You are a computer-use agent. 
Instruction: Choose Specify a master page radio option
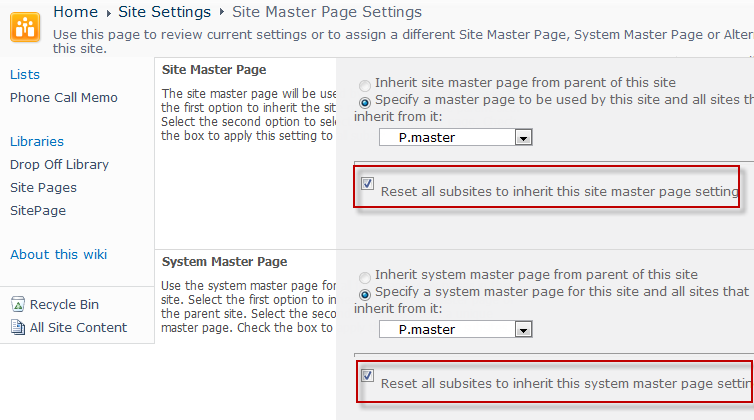click(364, 101)
